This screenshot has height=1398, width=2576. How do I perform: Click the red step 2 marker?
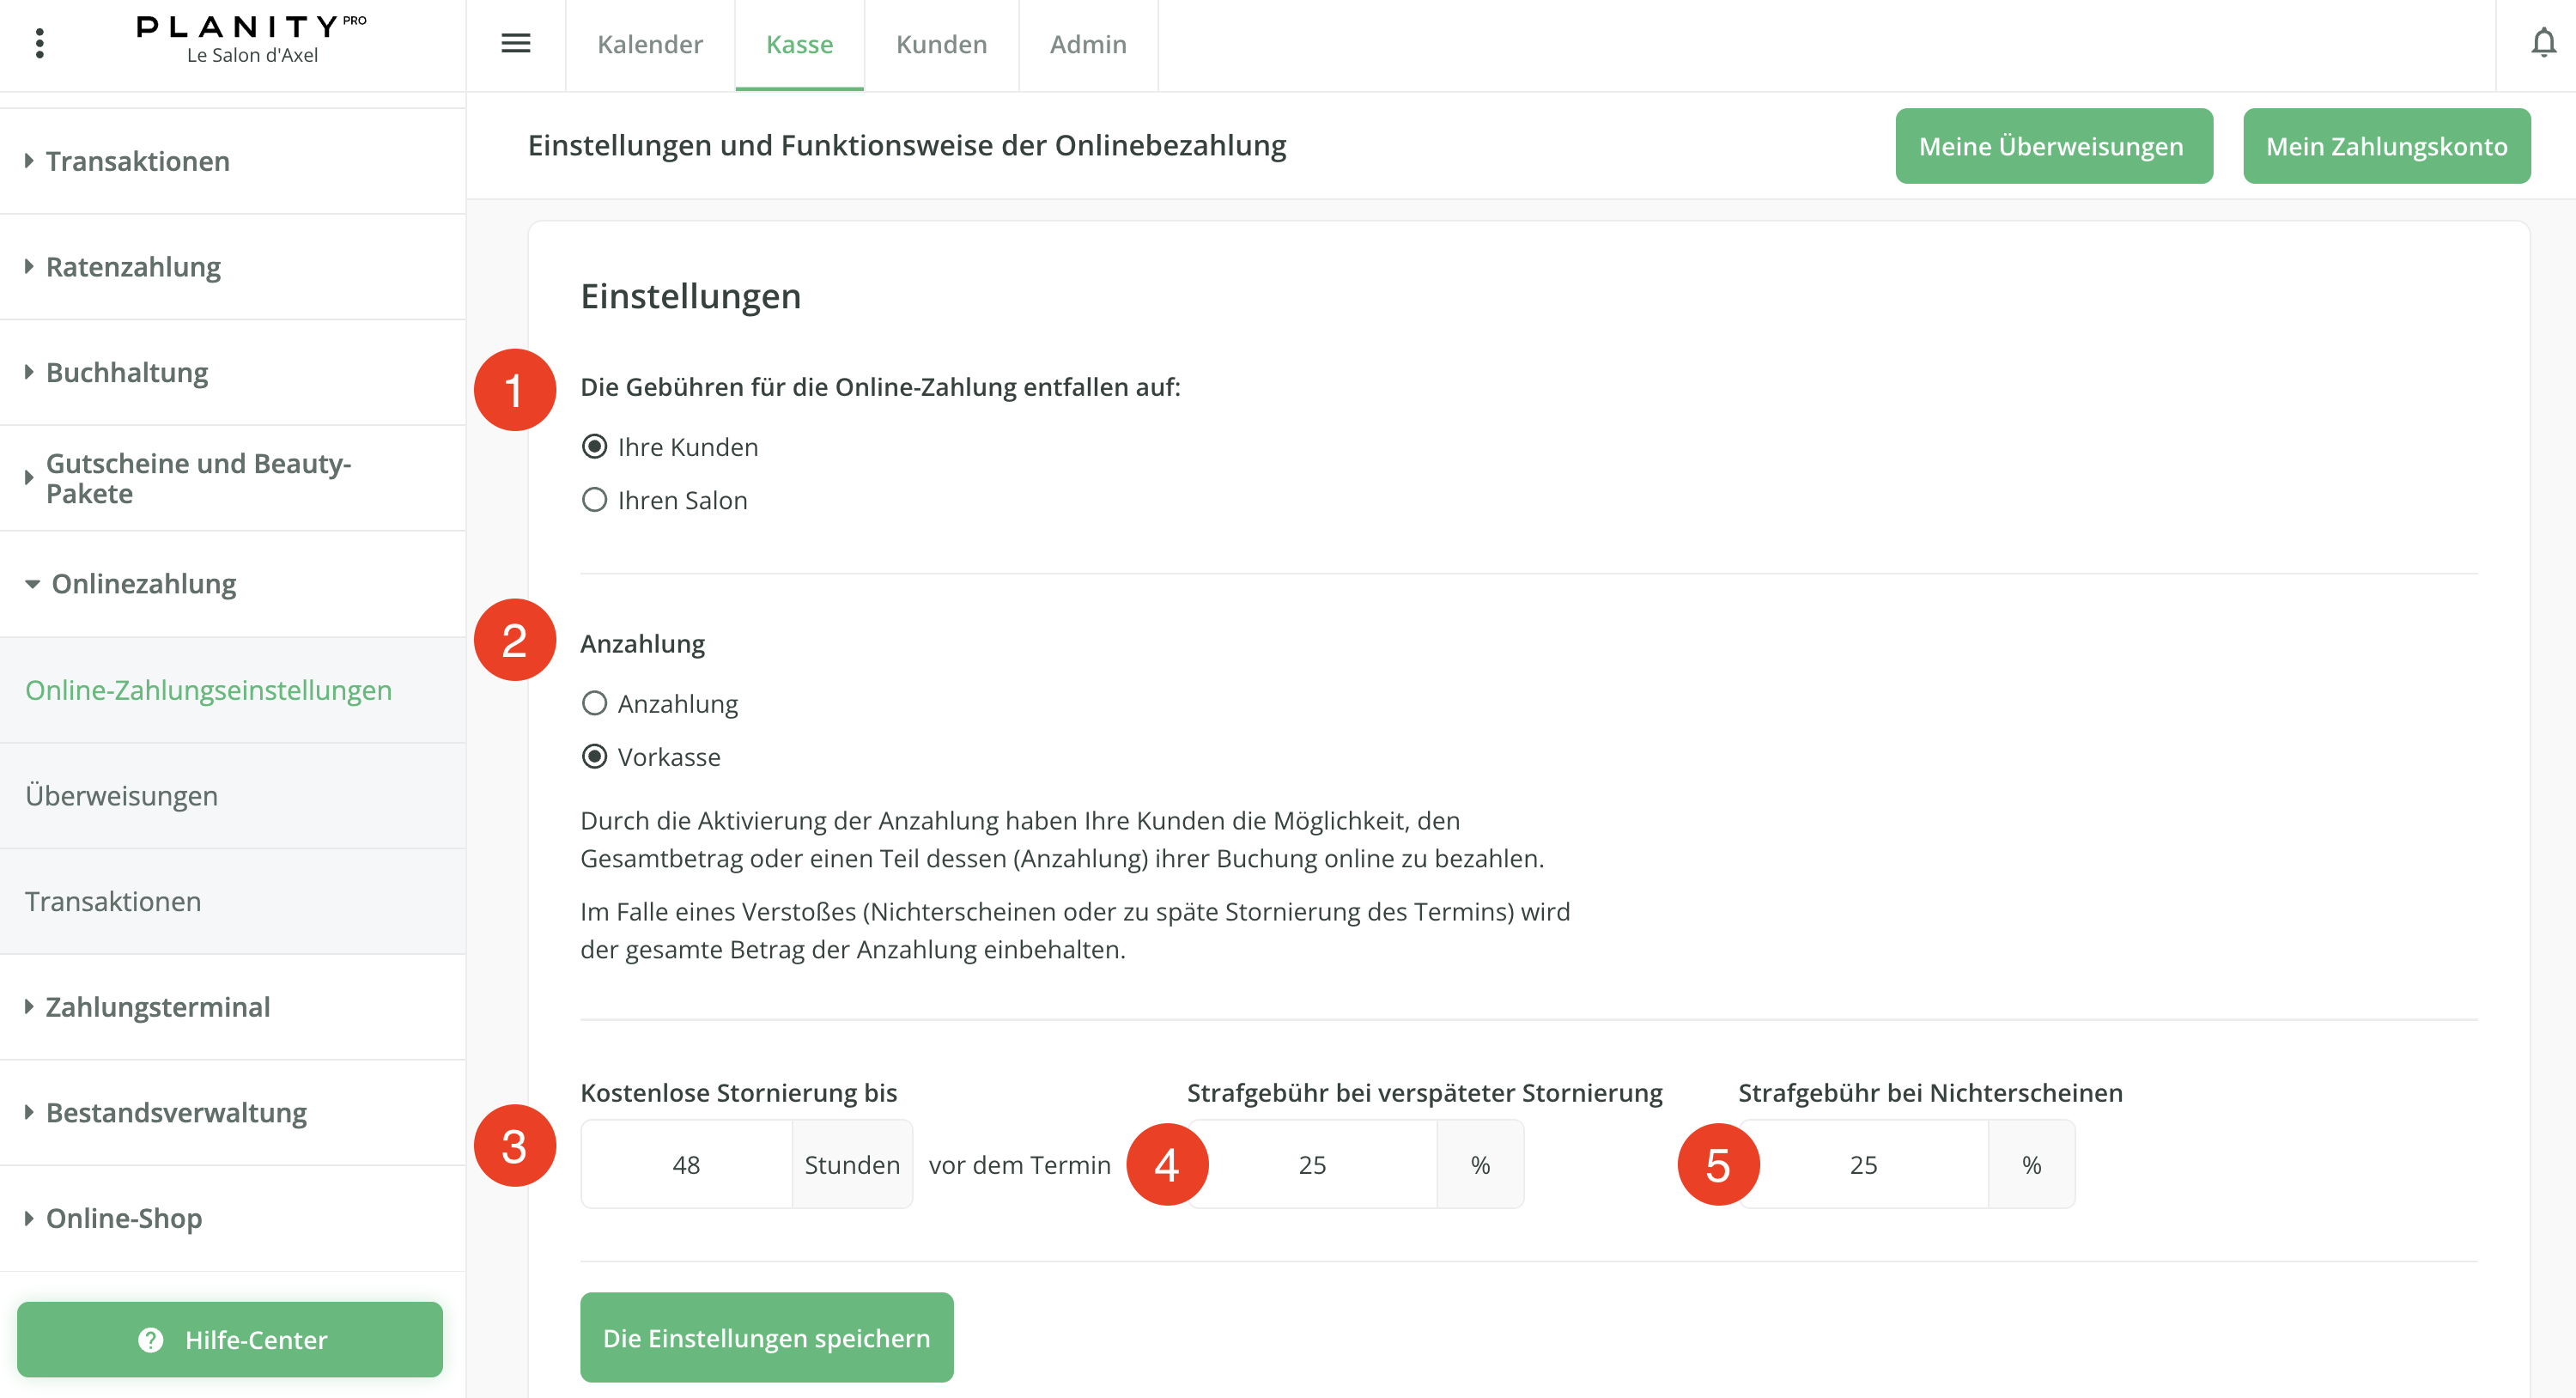[514, 640]
